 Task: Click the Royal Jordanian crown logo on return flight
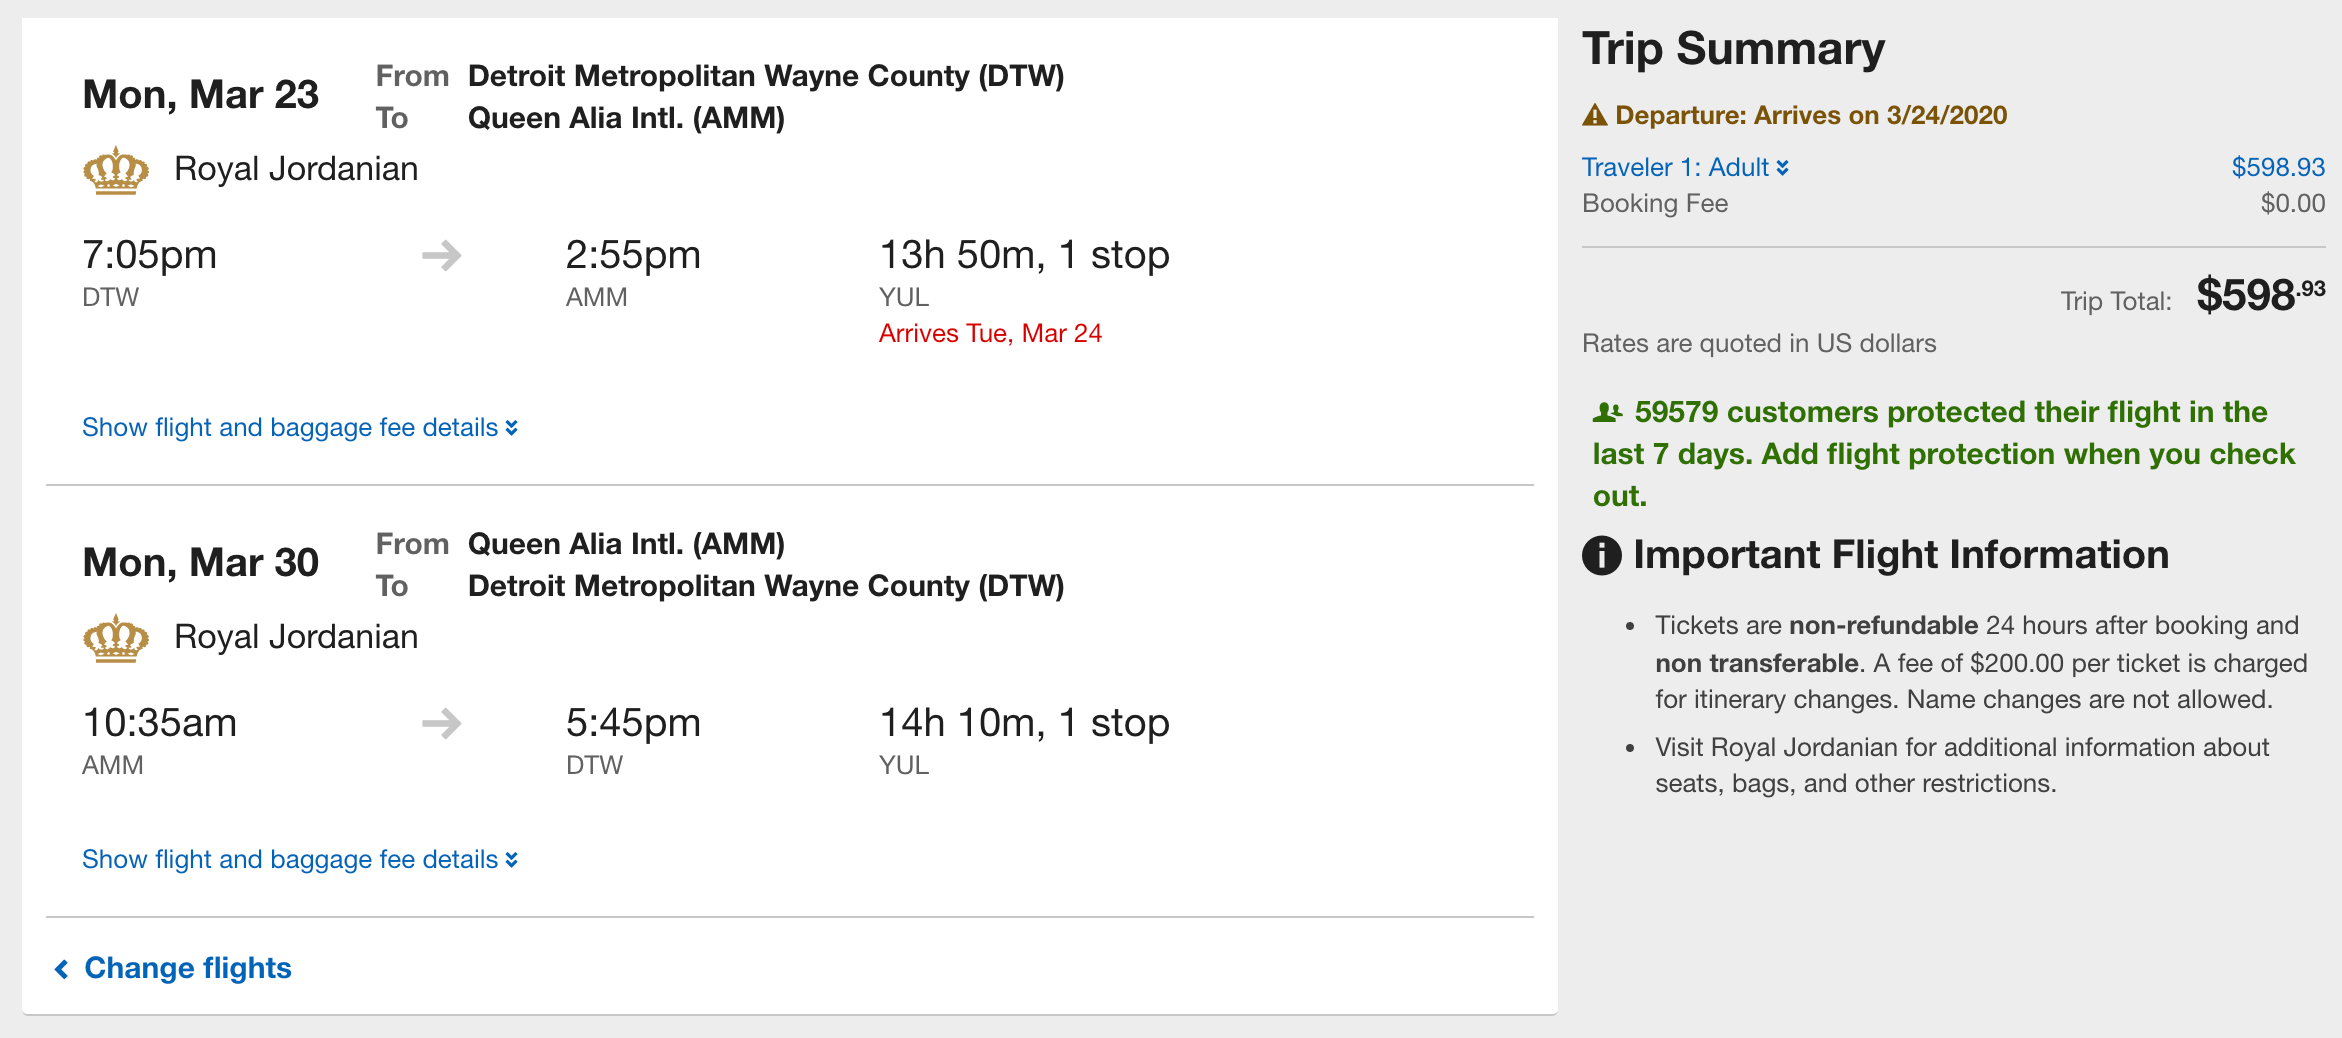(x=116, y=638)
